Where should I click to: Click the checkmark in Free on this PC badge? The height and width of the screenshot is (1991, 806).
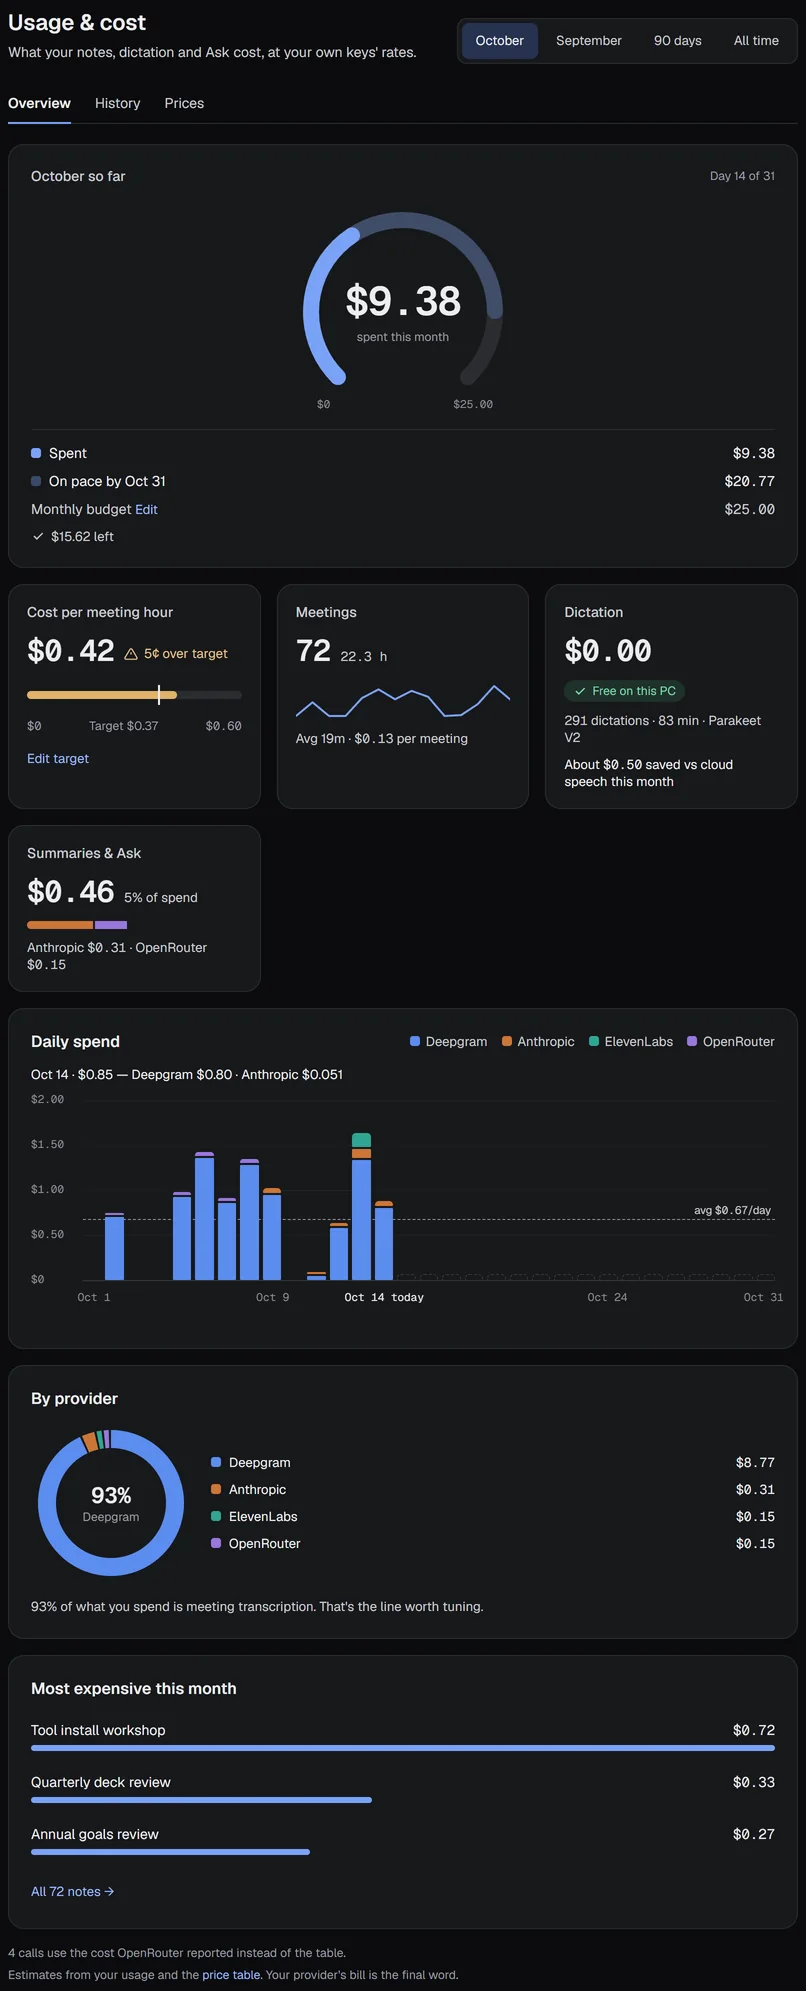click(x=580, y=691)
